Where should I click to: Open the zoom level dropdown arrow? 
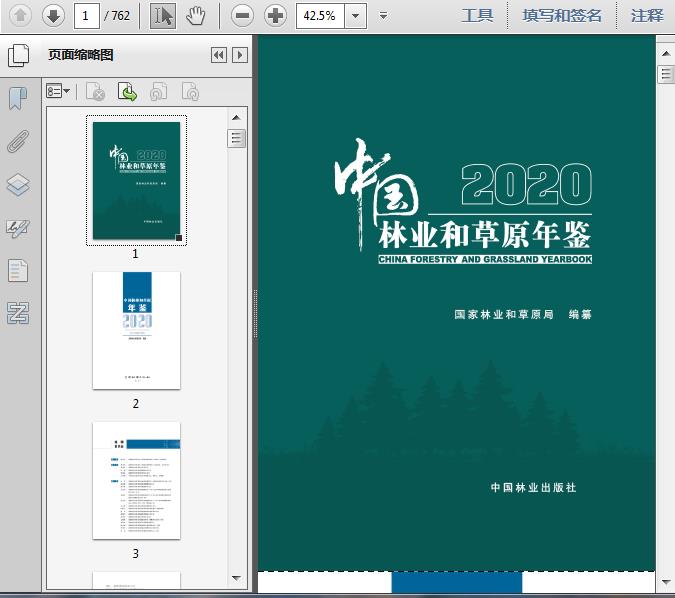click(356, 16)
